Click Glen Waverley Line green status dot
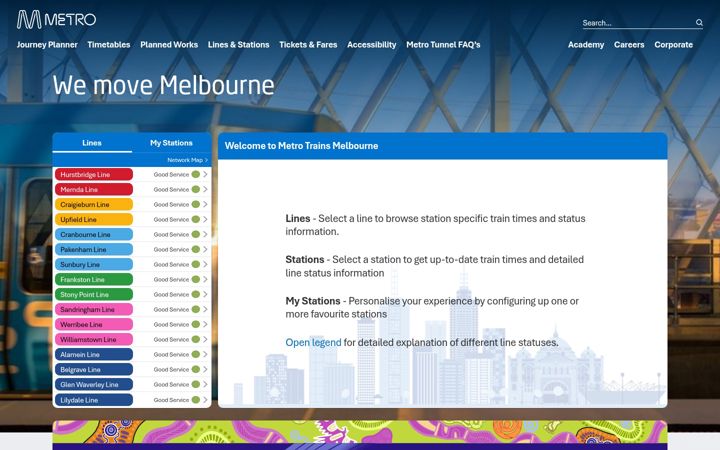The image size is (720, 450). (x=196, y=384)
